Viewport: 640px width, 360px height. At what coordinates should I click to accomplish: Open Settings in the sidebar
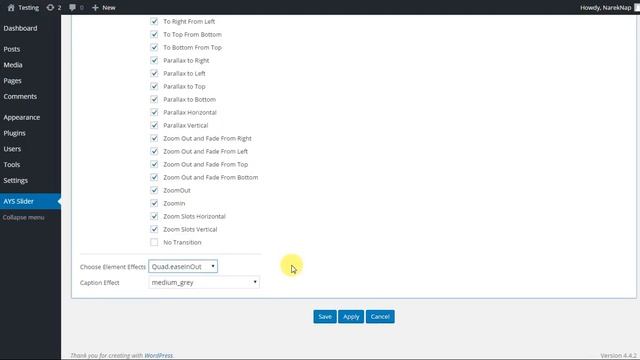(x=16, y=180)
